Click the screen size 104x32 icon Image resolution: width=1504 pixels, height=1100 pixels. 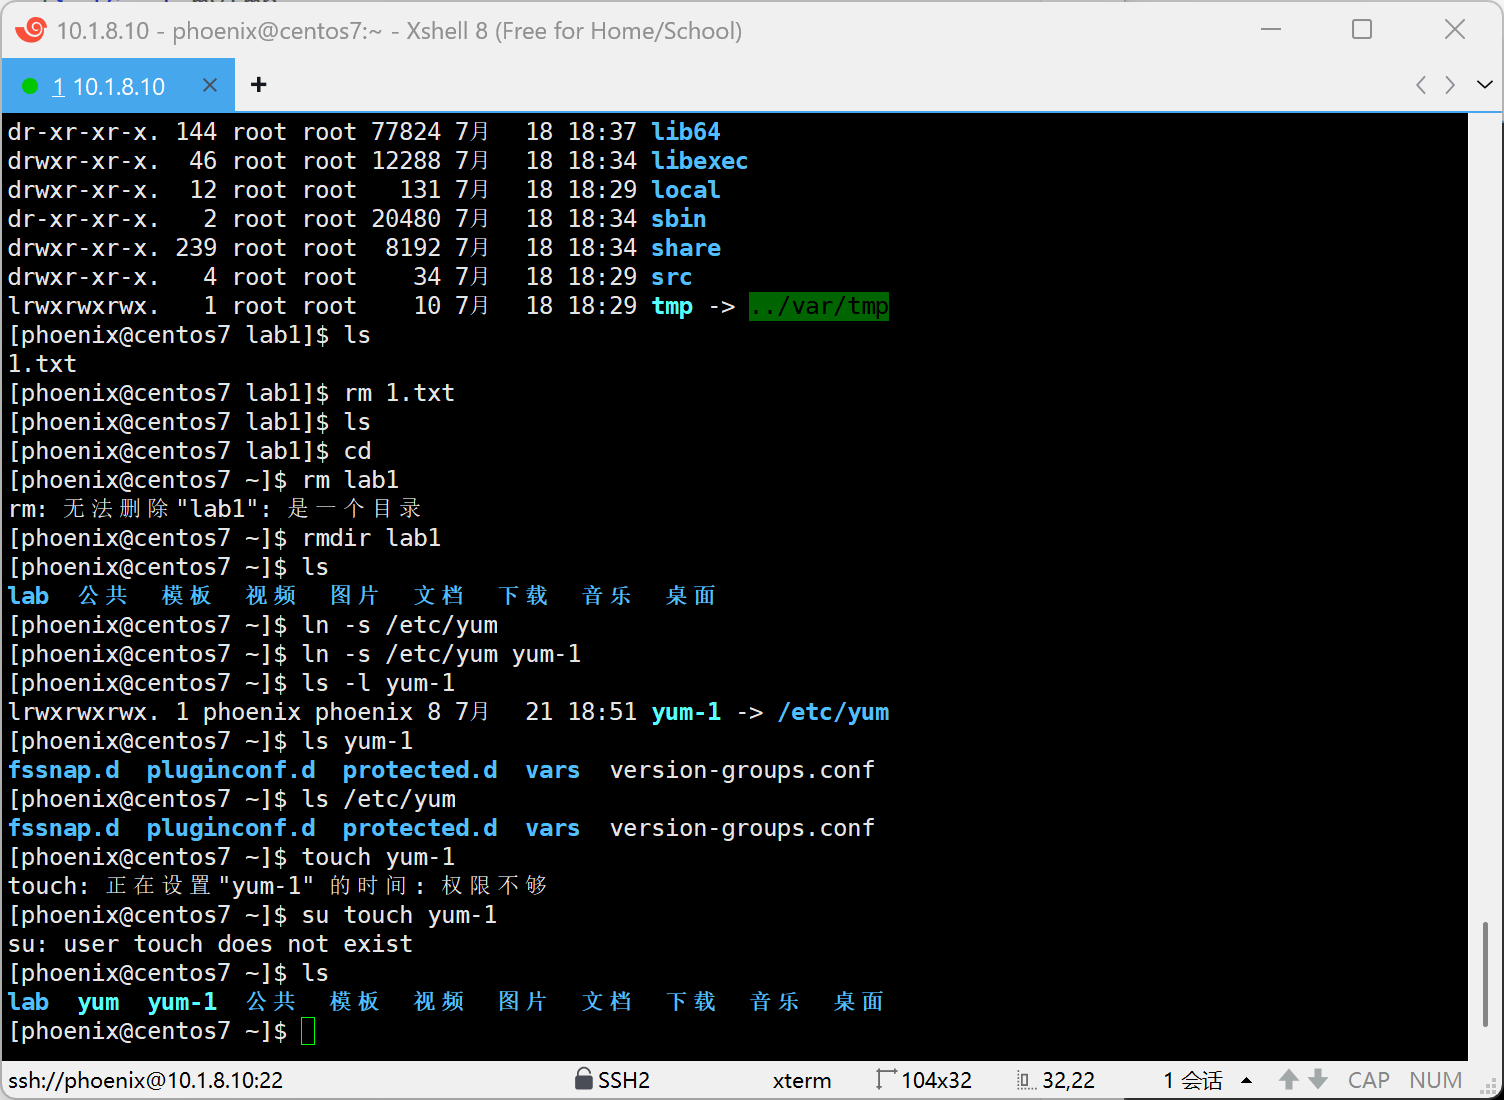click(x=886, y=1080)
